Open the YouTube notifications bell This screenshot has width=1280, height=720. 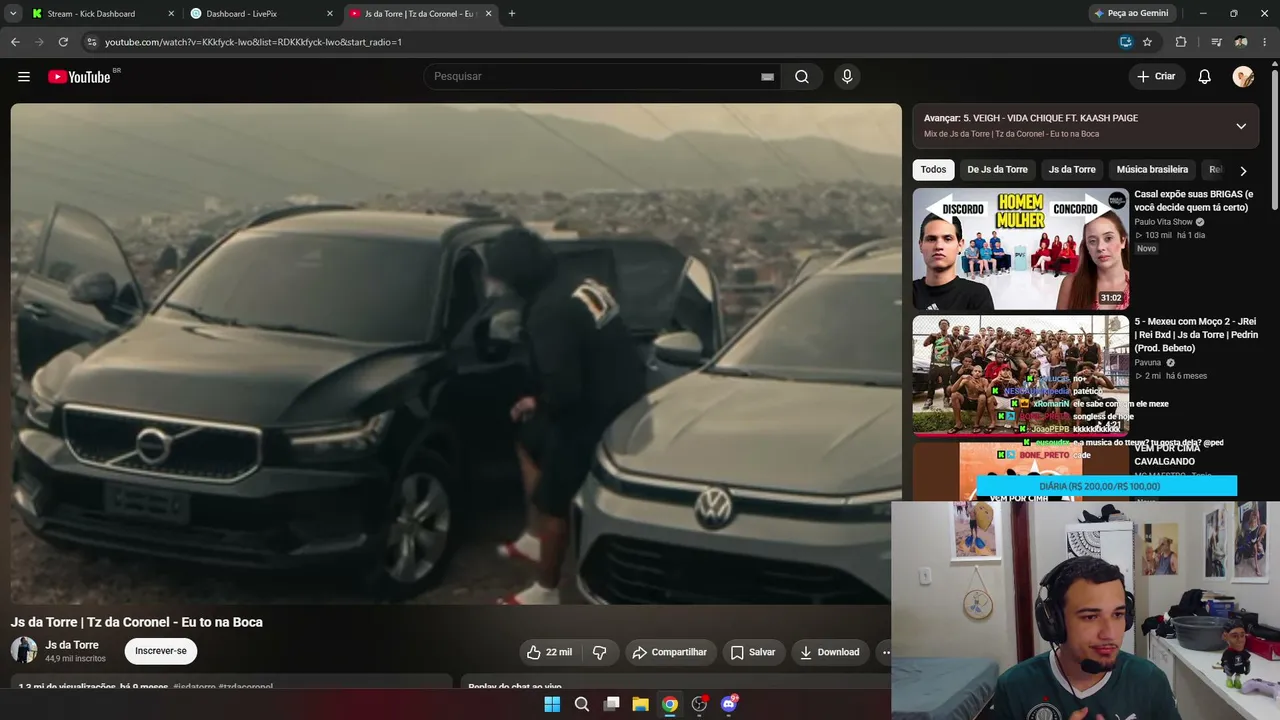(1205, 77)
